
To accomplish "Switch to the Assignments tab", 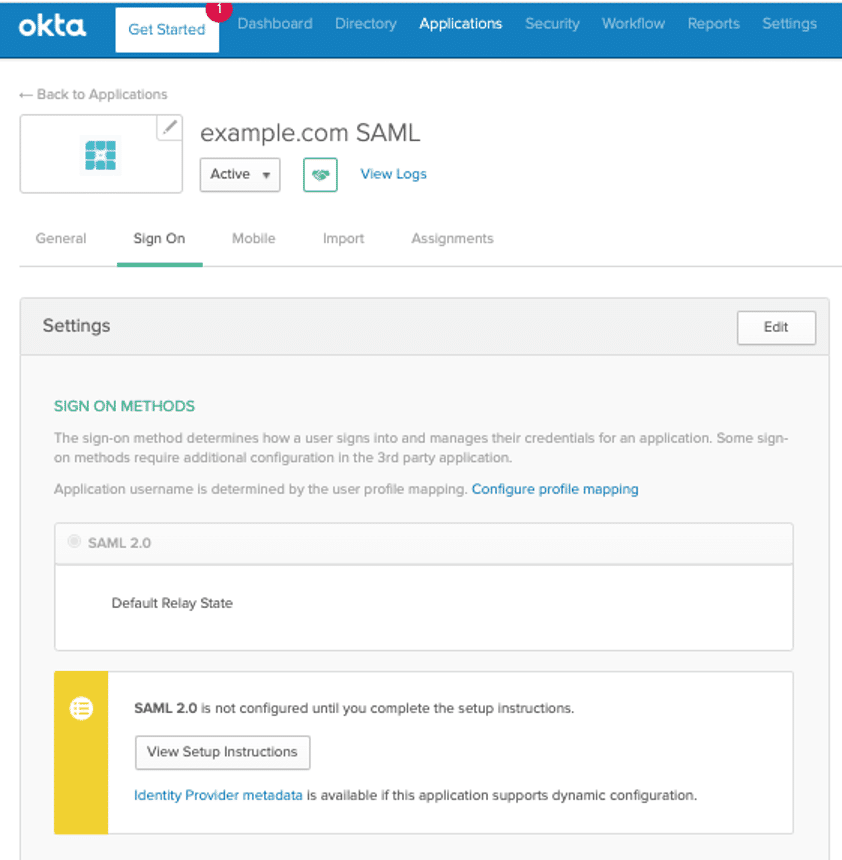I will [452, 239].
